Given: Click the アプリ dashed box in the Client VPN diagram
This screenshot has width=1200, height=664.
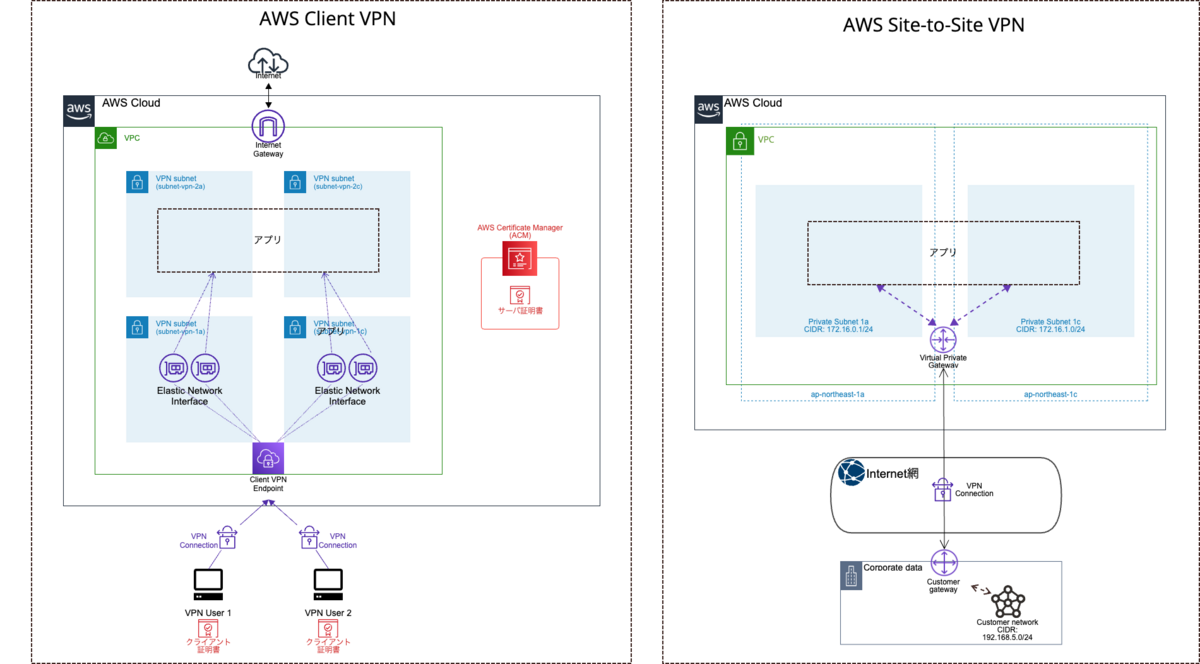Looking at the screenshot, I should point(268,240).
